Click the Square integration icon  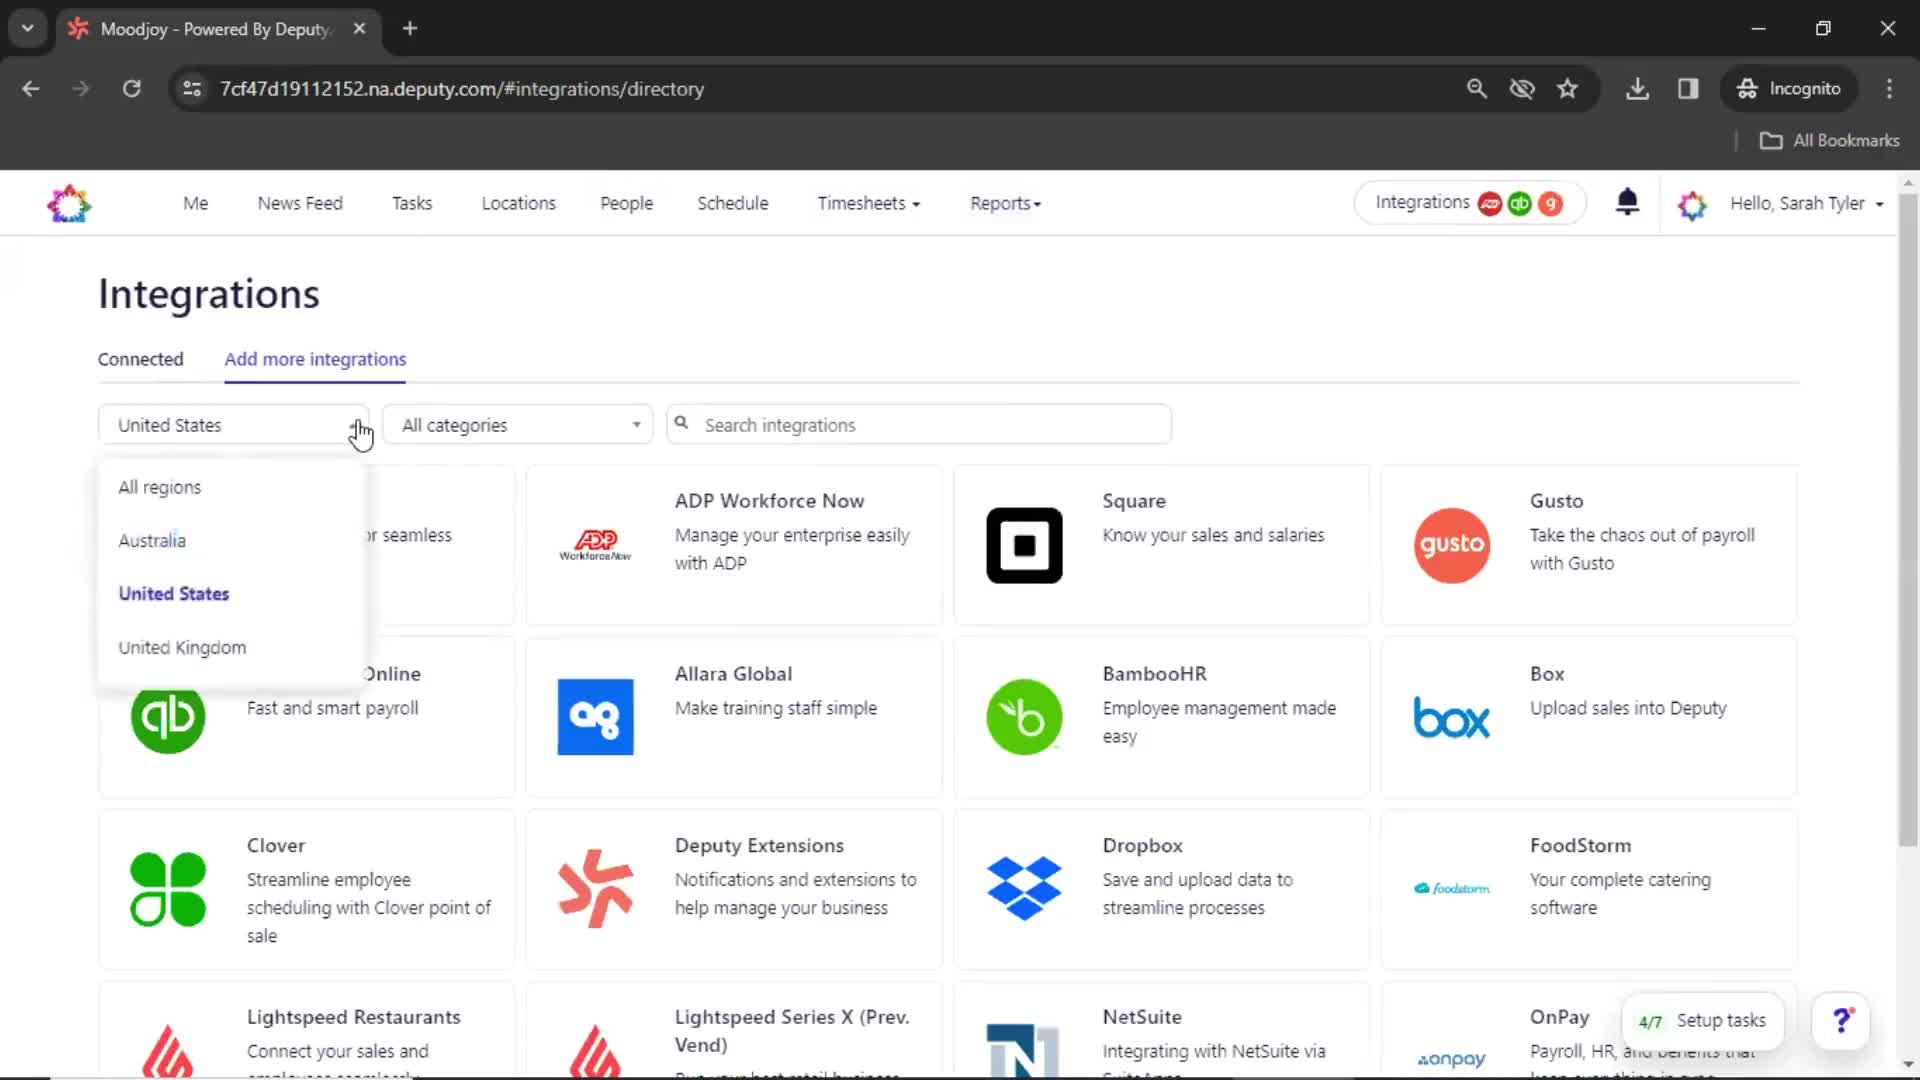[1025, 545]
